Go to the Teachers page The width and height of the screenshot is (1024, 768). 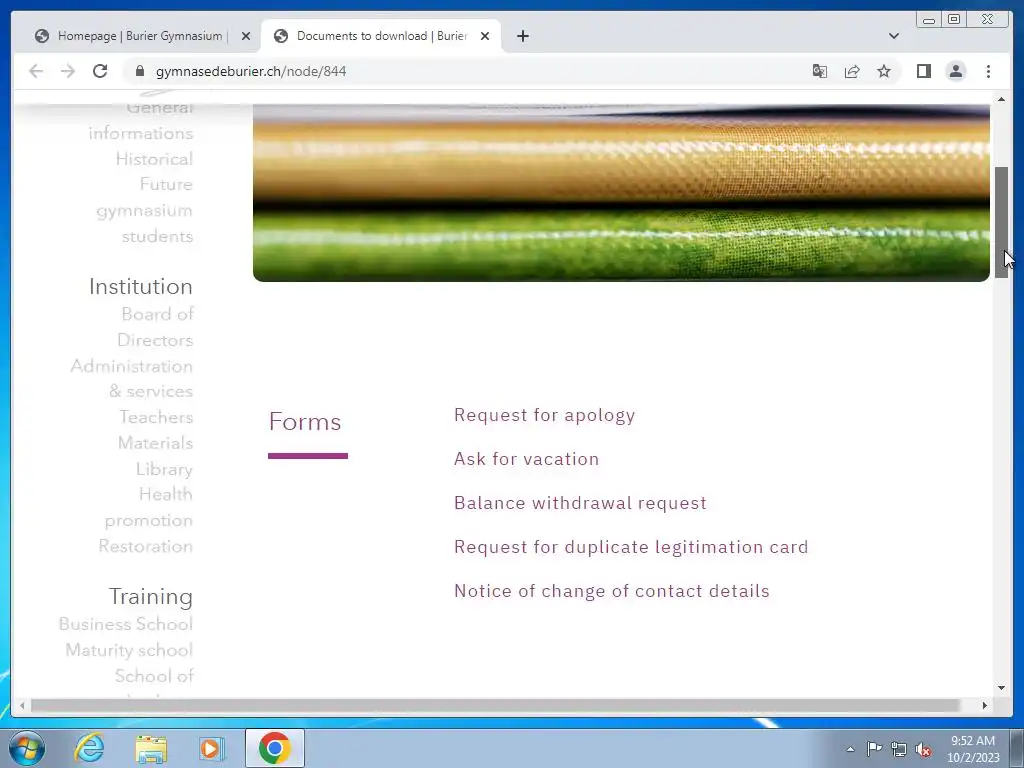(x=156, y=417)
